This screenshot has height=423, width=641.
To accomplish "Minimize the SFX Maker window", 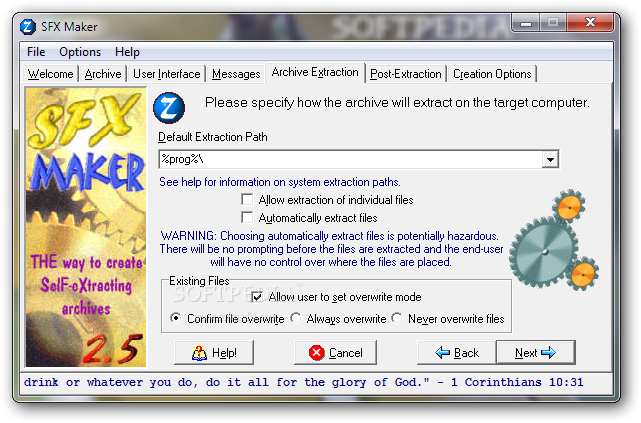I will click(x=525, y=23).
